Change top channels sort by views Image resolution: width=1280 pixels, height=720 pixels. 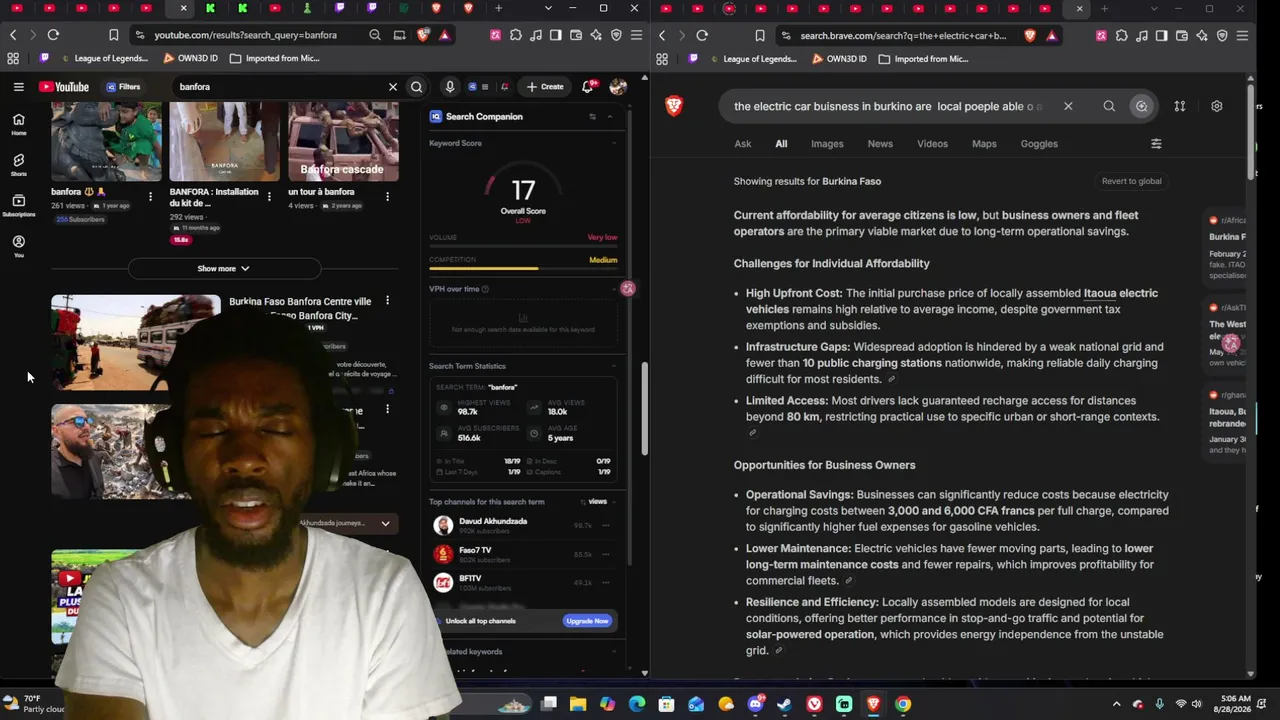(594, 502)
